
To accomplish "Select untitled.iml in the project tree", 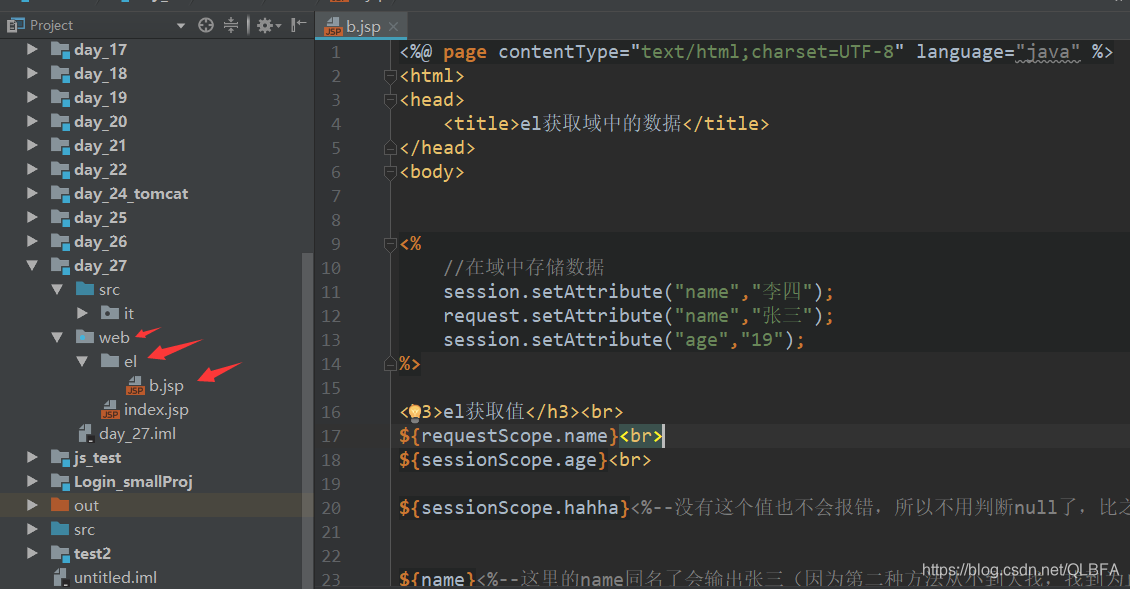I will (115, 577).
